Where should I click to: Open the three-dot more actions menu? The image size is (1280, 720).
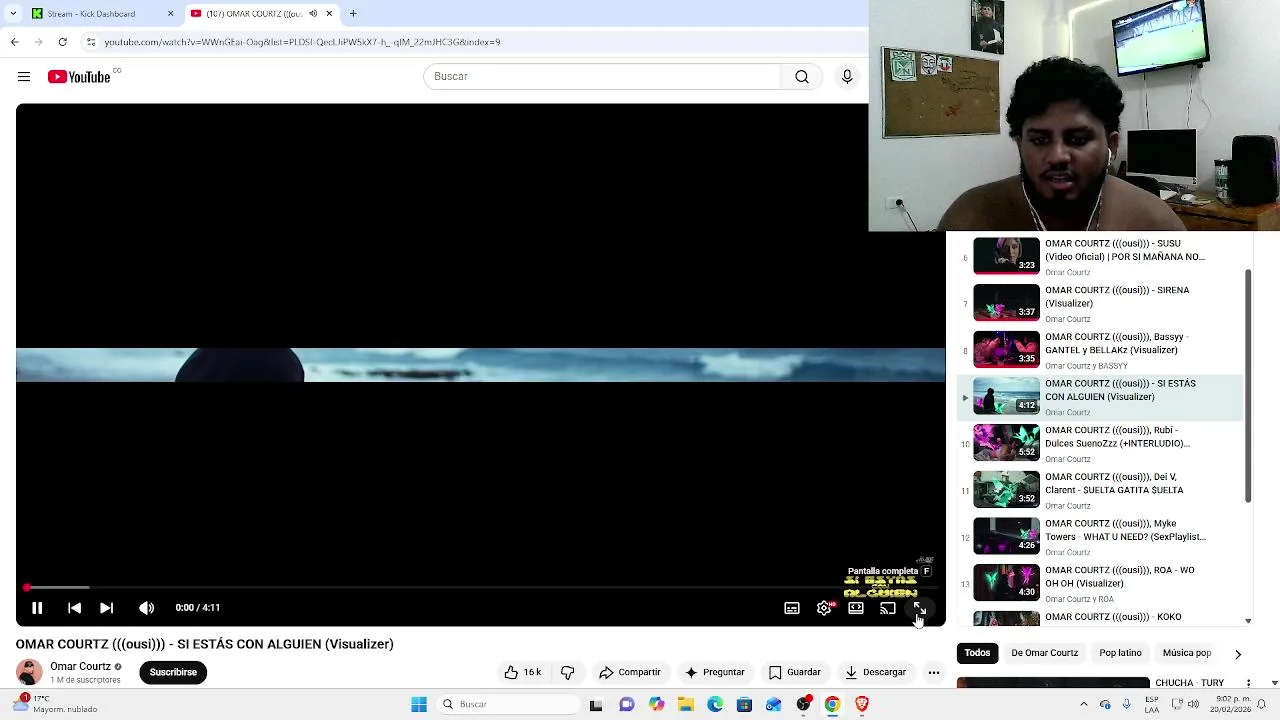(934, 672)
